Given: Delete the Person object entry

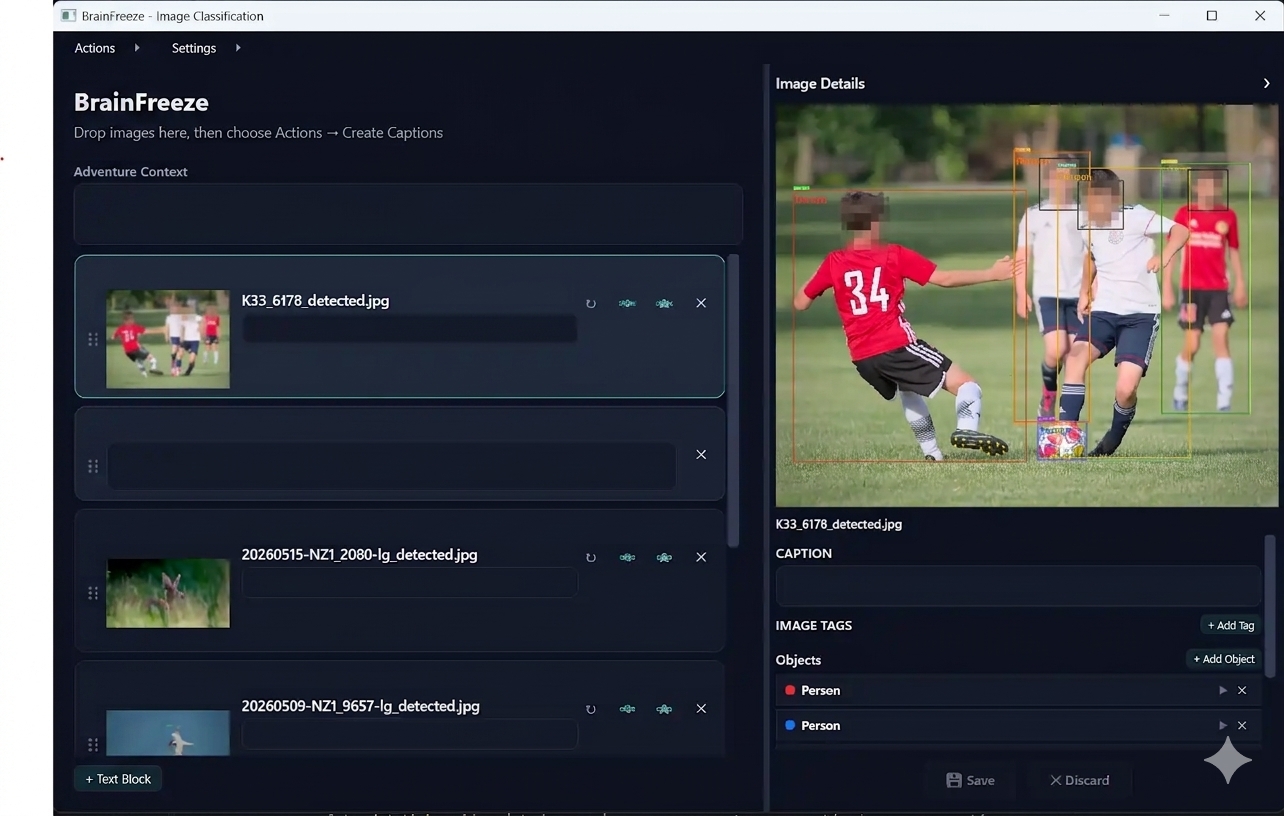Looking at the screenshot, I should click(x=1242, y=725).
